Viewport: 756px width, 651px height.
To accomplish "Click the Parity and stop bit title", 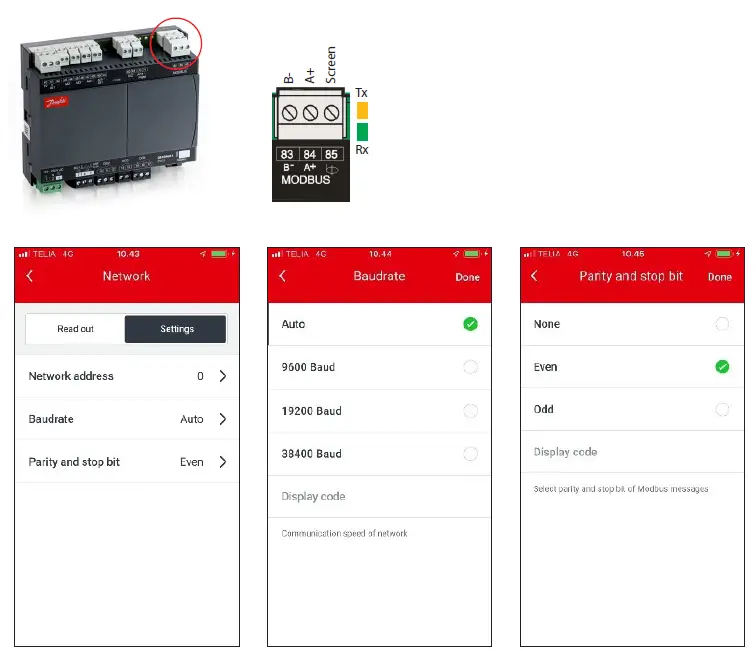I will [631, 276].
